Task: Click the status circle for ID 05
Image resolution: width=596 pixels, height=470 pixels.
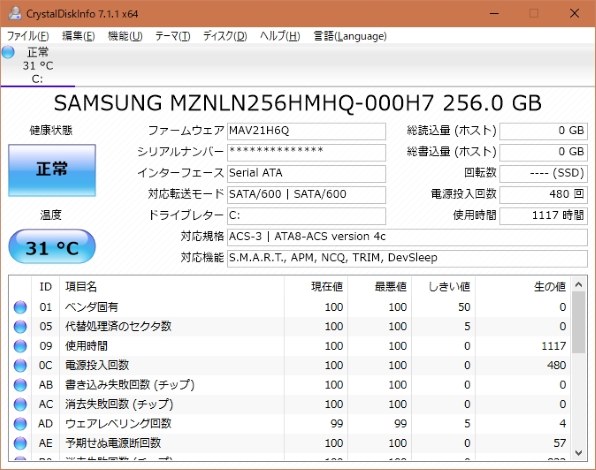Action: pyautogui.click(x=20, y=326)
